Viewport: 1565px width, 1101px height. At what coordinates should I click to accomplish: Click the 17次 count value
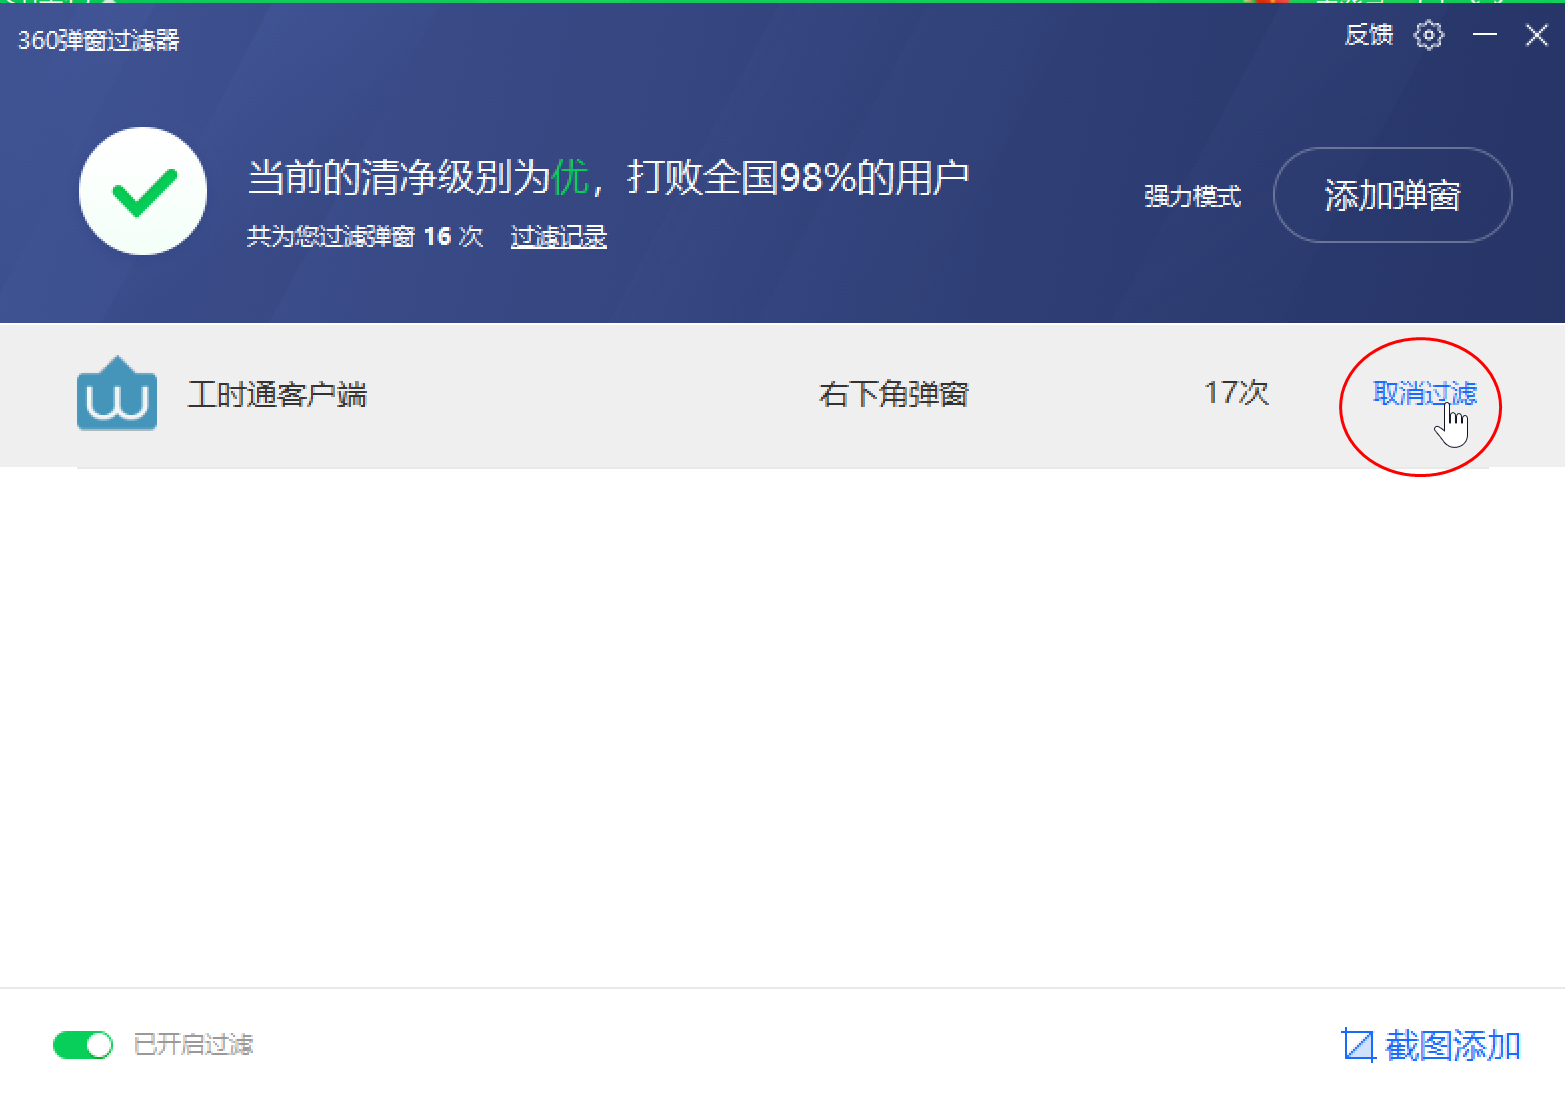point(1237,392)
